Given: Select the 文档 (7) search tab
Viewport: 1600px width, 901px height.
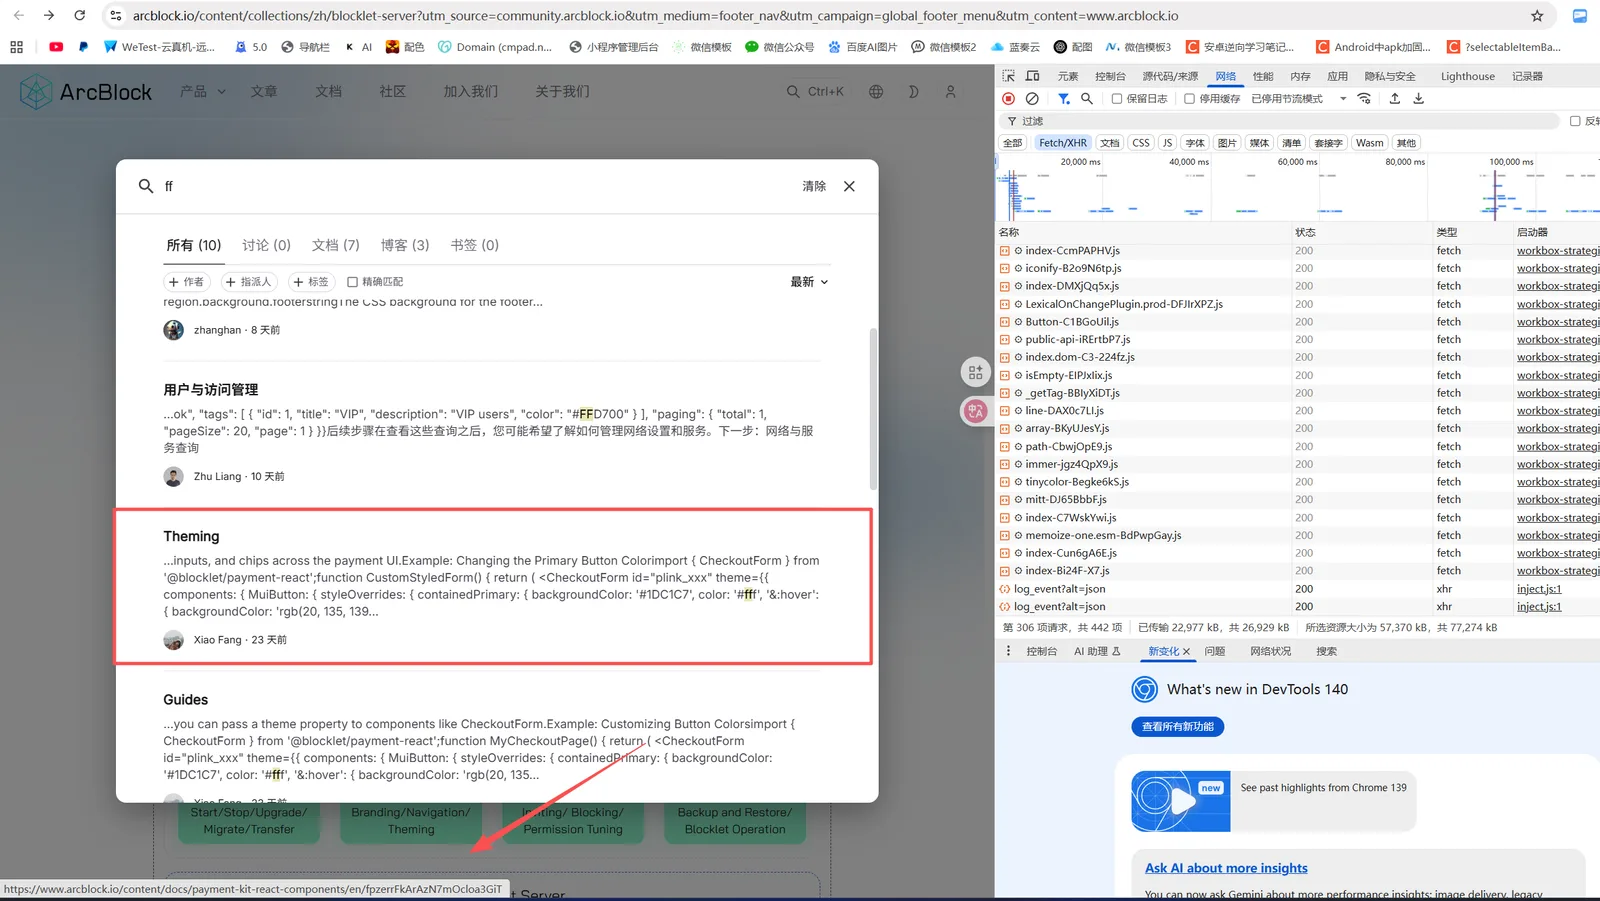Looking at the screenshot, I should point(335,245).
